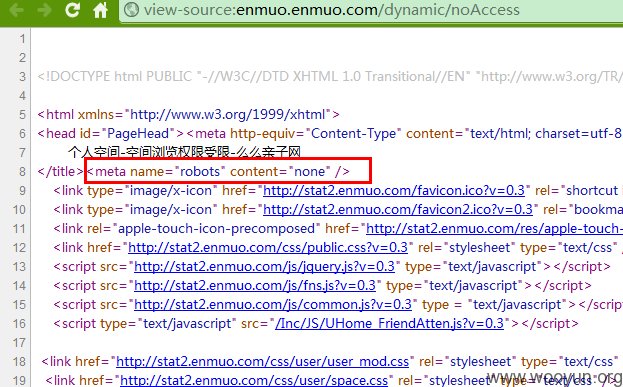This screenshot has height=387, width=623.
Task: Open the css/user/user_mod.css link
Action: click(262, 362)
